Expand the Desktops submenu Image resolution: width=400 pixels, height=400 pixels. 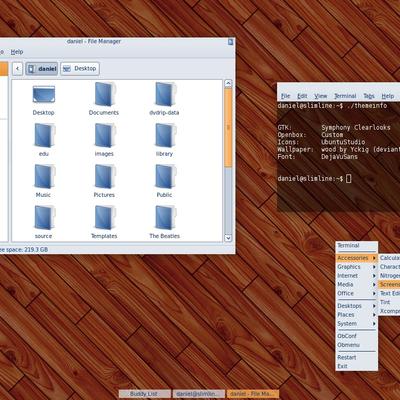click(356, 306)
